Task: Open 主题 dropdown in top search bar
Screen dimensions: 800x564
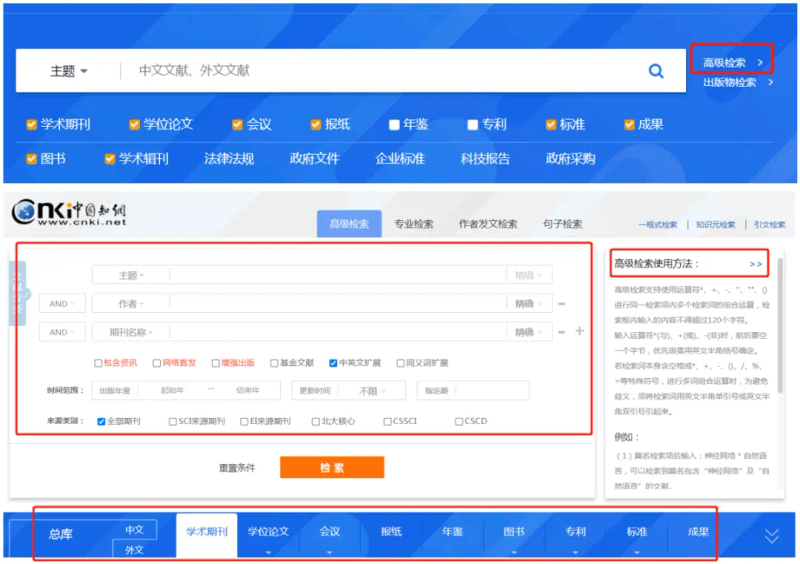Action: (x=68, y=71)
